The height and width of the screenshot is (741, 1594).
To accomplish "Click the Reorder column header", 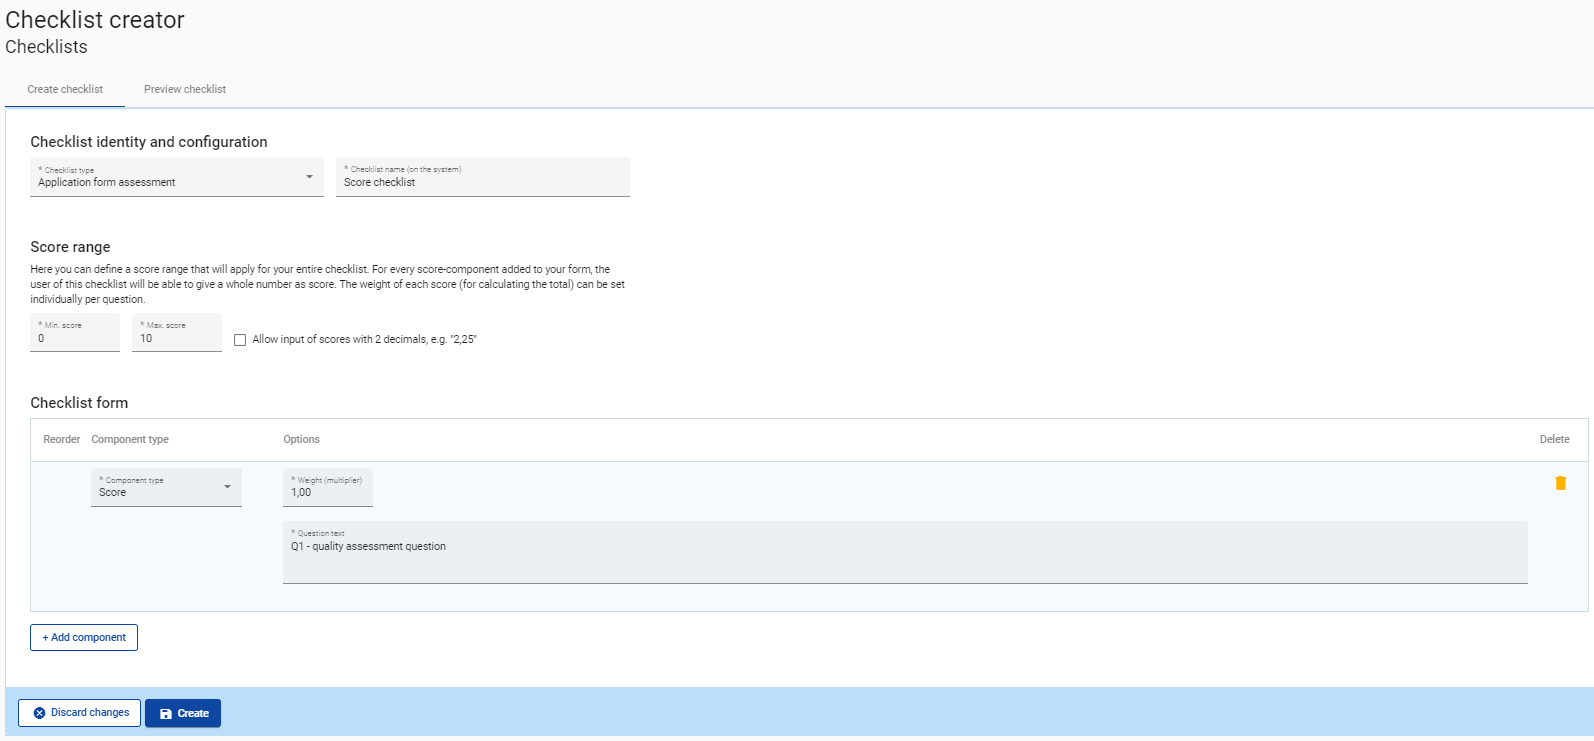I will click(x=61, y=439).
